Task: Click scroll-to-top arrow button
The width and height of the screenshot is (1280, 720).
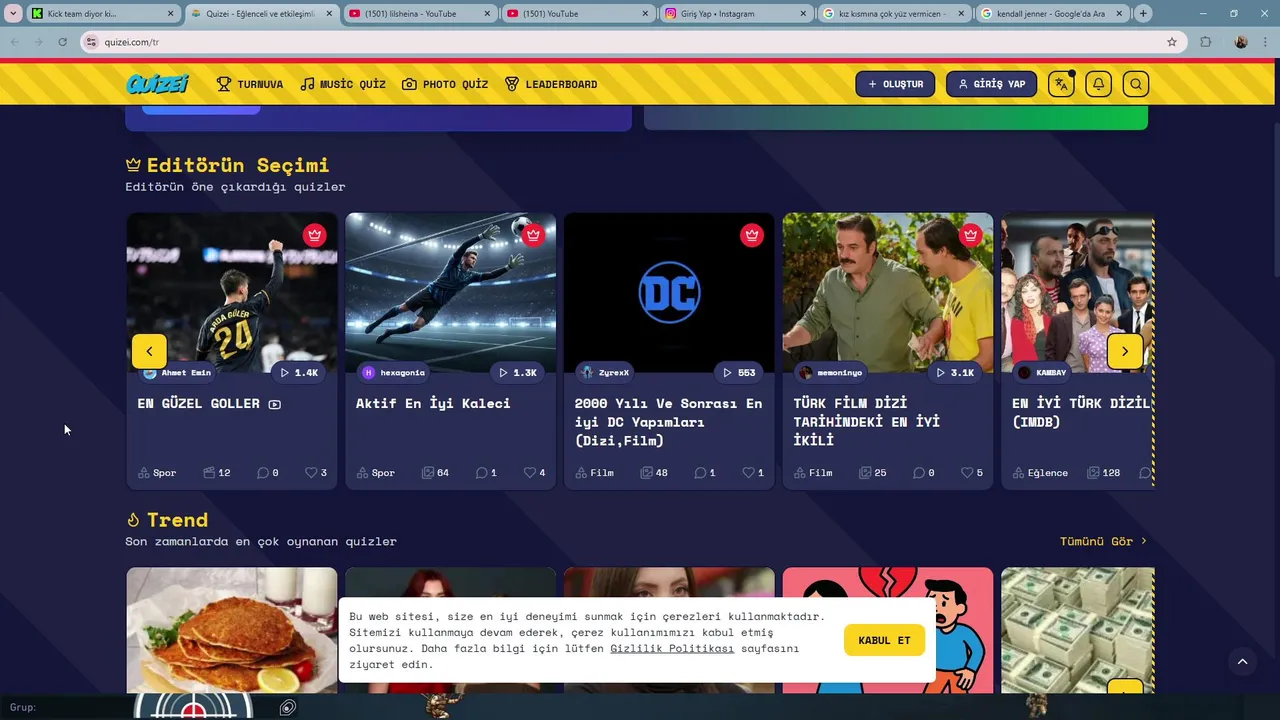Action: click(1242, 661)
